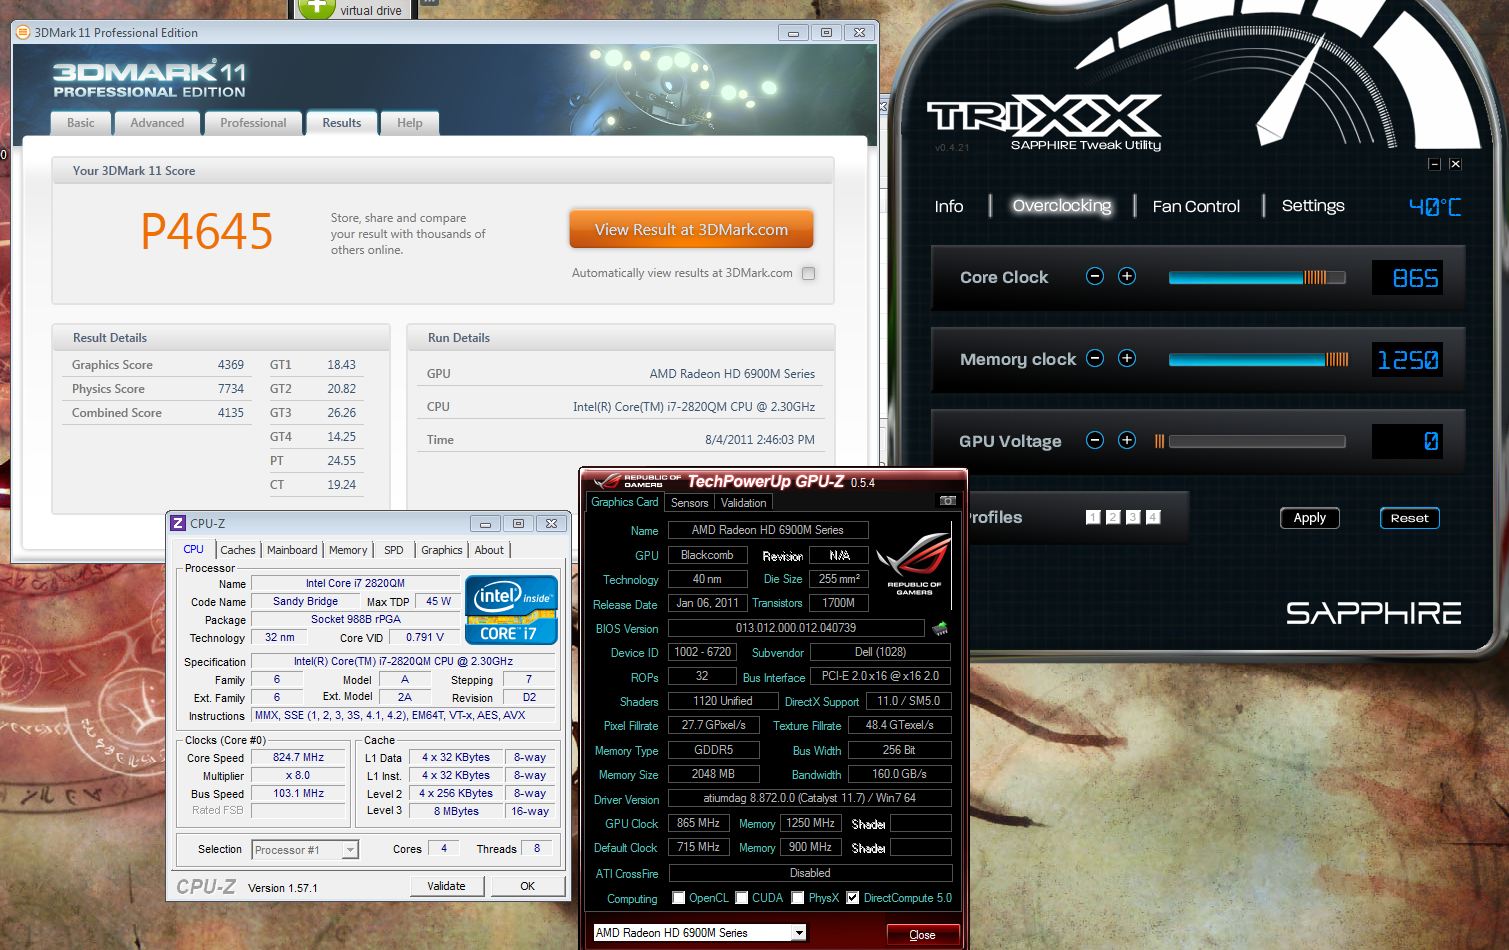
Task: Toggle the PhysX checkbox in GPU-Z
Action: tap(798, 898)
